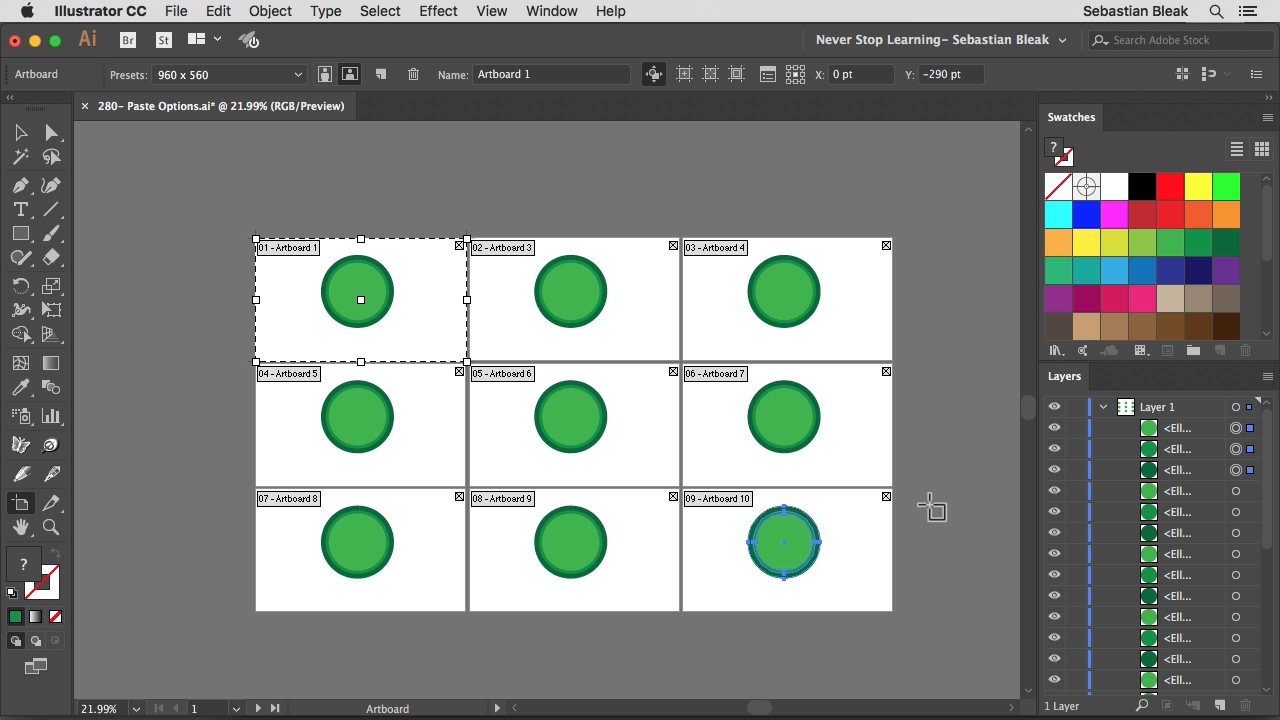The width and height of the screenshot is (1280, 720).
Task: Hide Layer 1 using its eye icon
Action: (1054, 407)
